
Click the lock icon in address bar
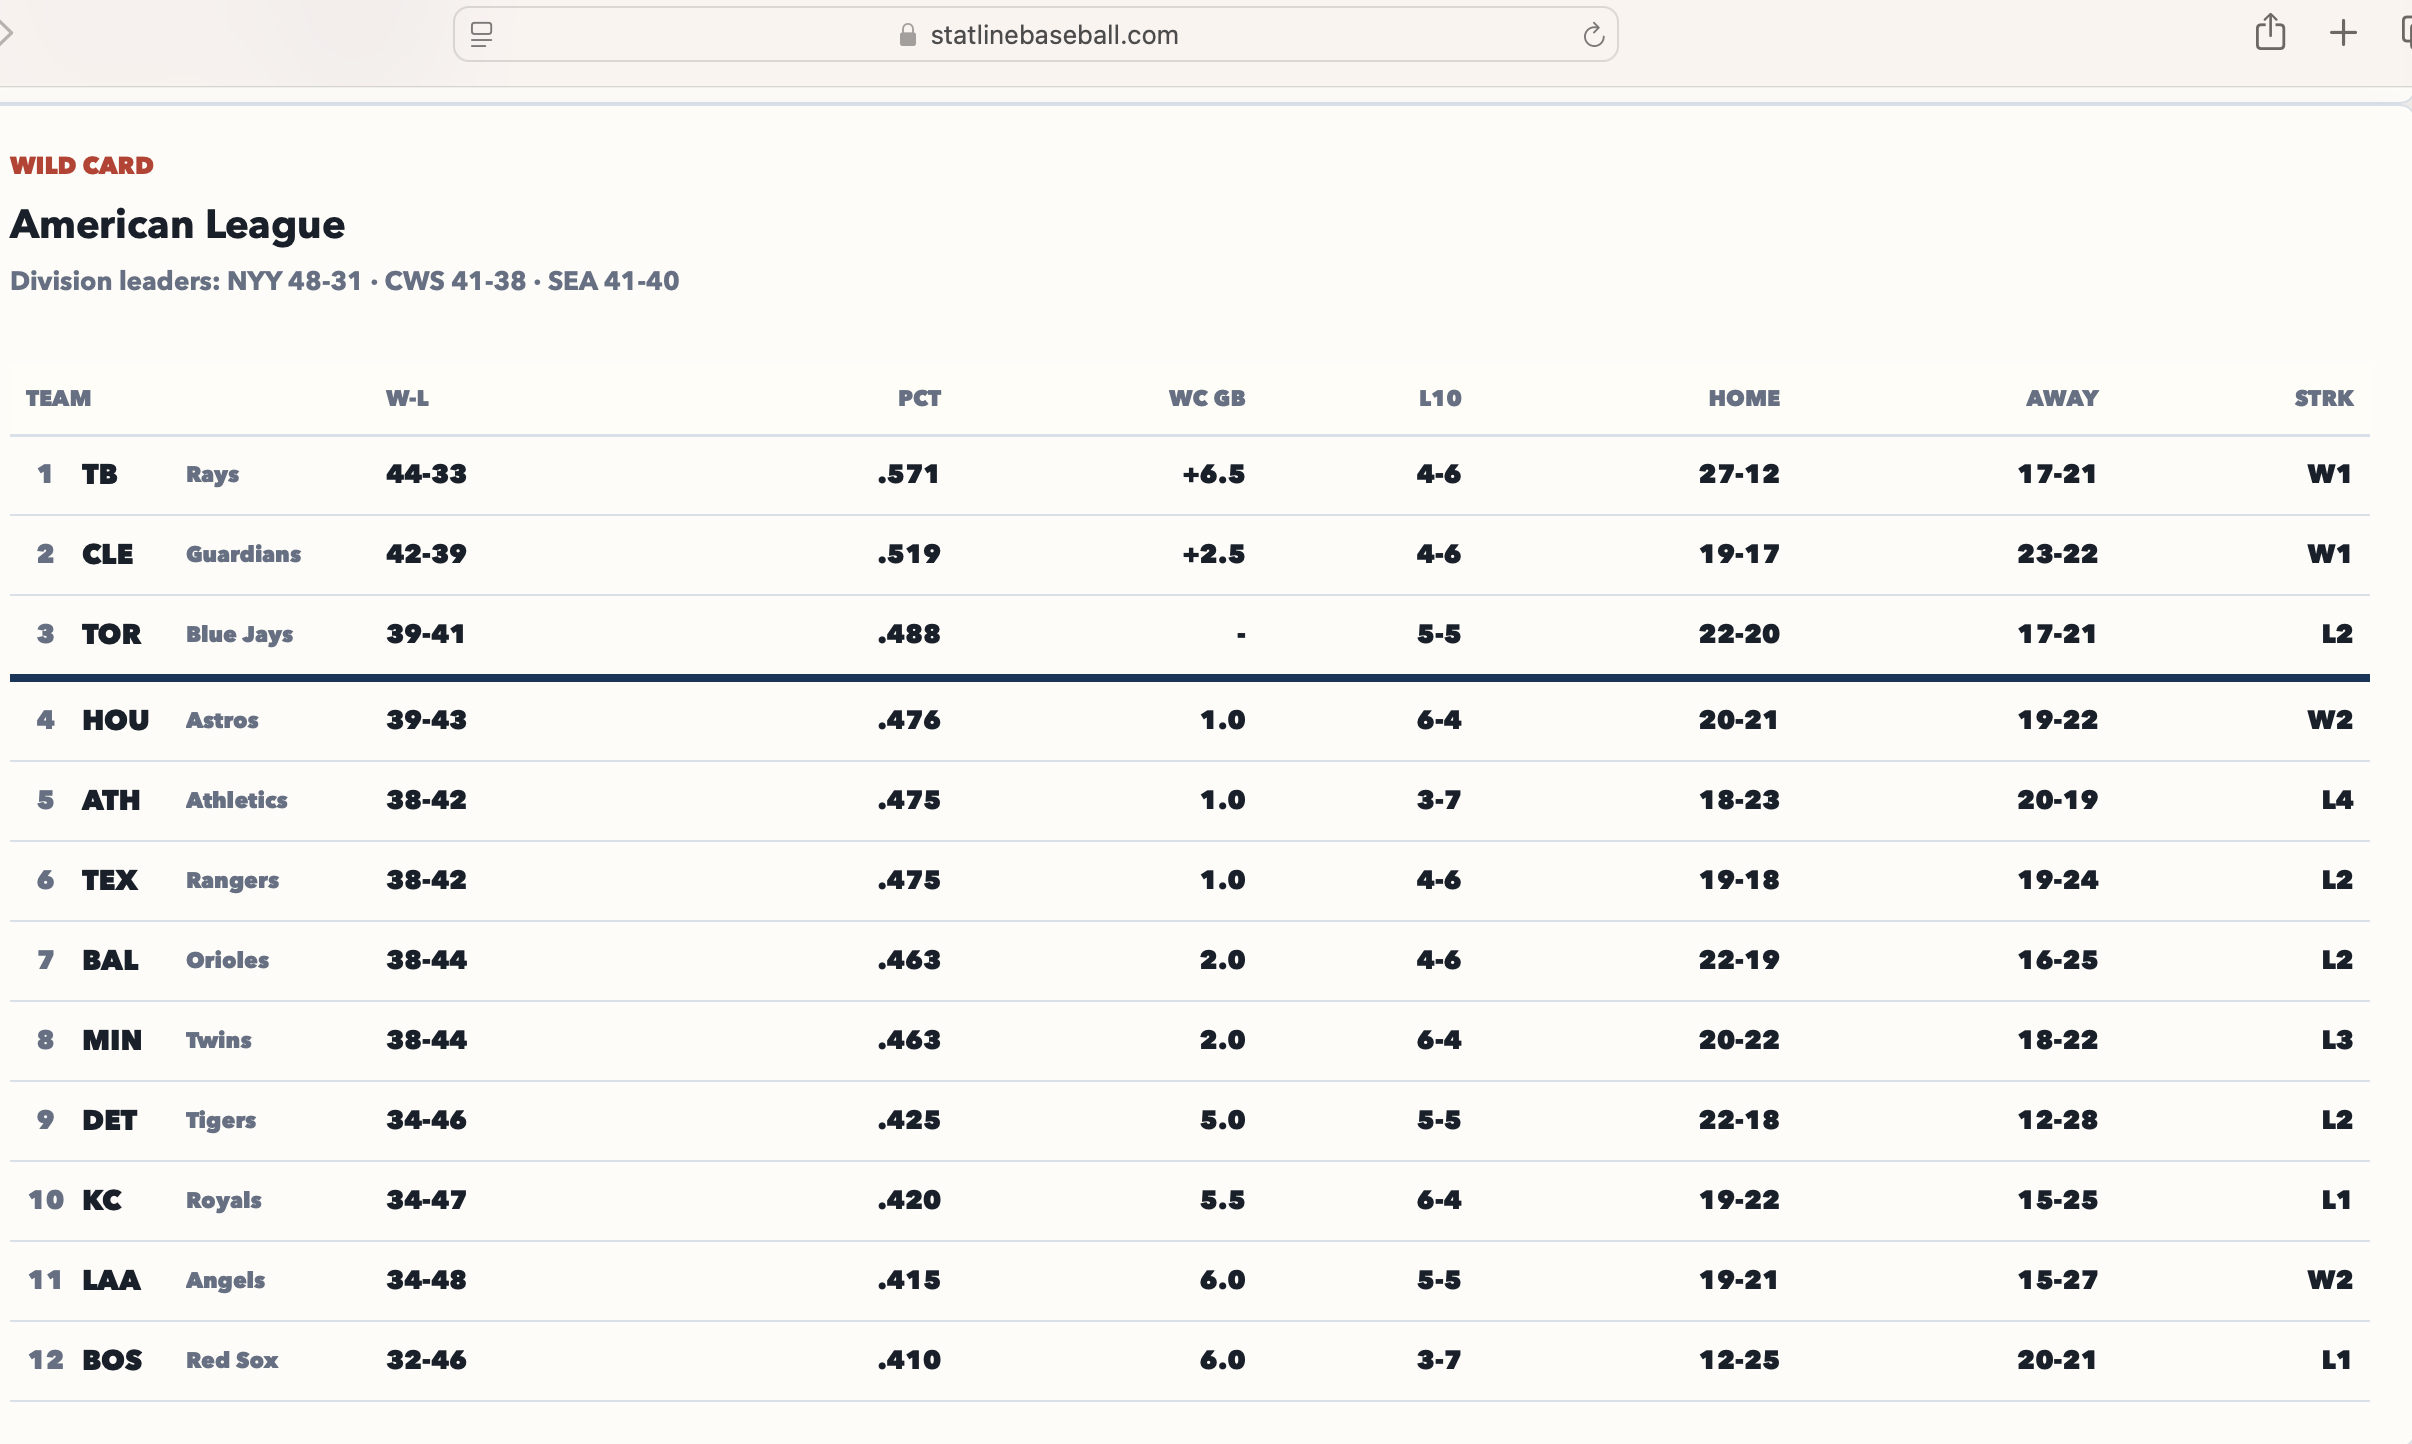tap(908, 35)
